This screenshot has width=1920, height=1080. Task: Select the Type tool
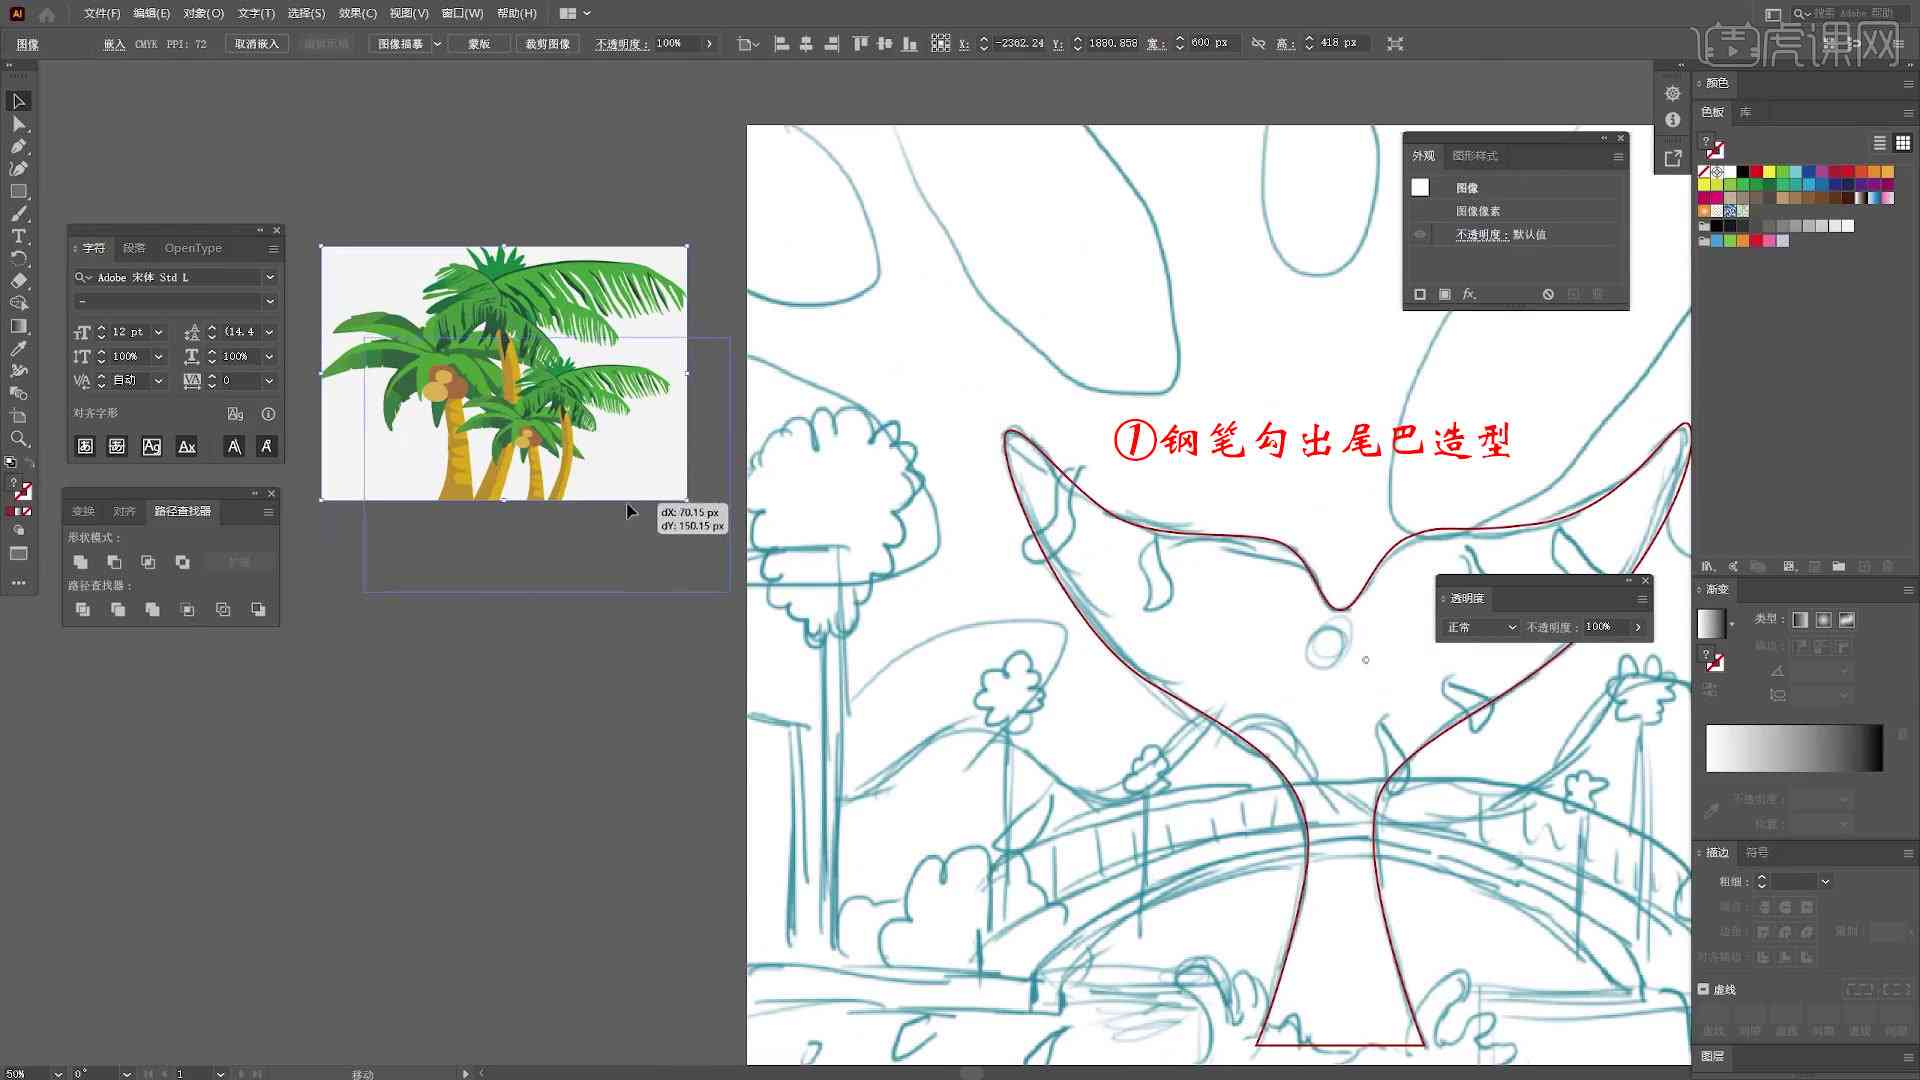point(19,236)
